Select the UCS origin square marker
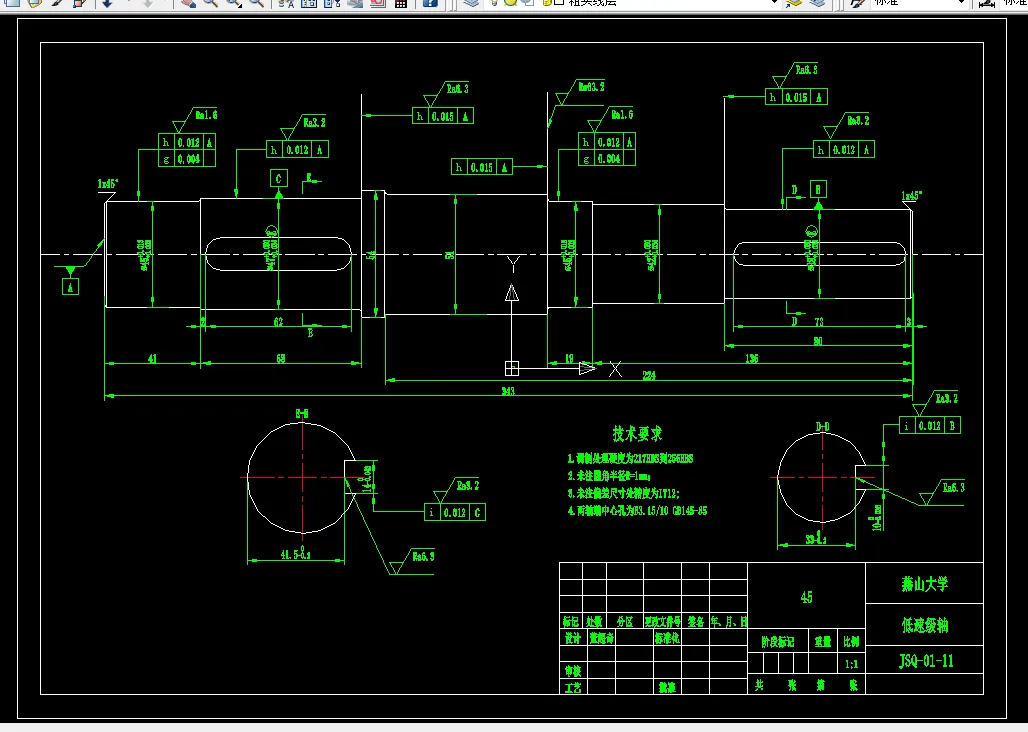Viewport: 1028px width, 732px height. 512,368
